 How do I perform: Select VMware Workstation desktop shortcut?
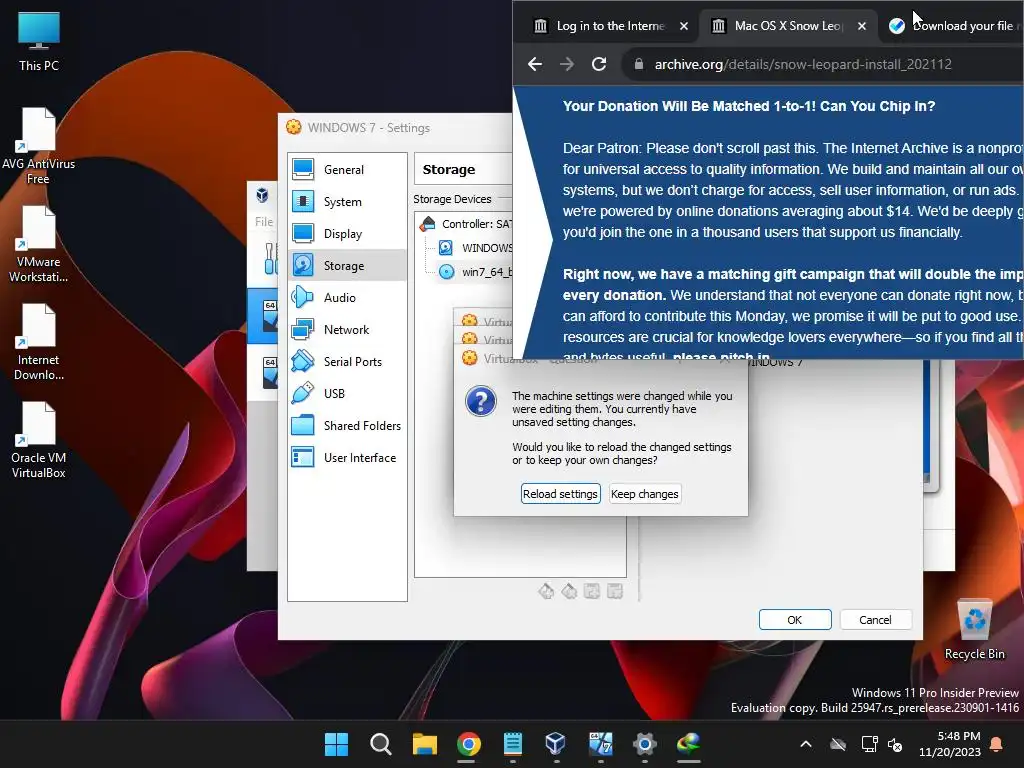39,244
